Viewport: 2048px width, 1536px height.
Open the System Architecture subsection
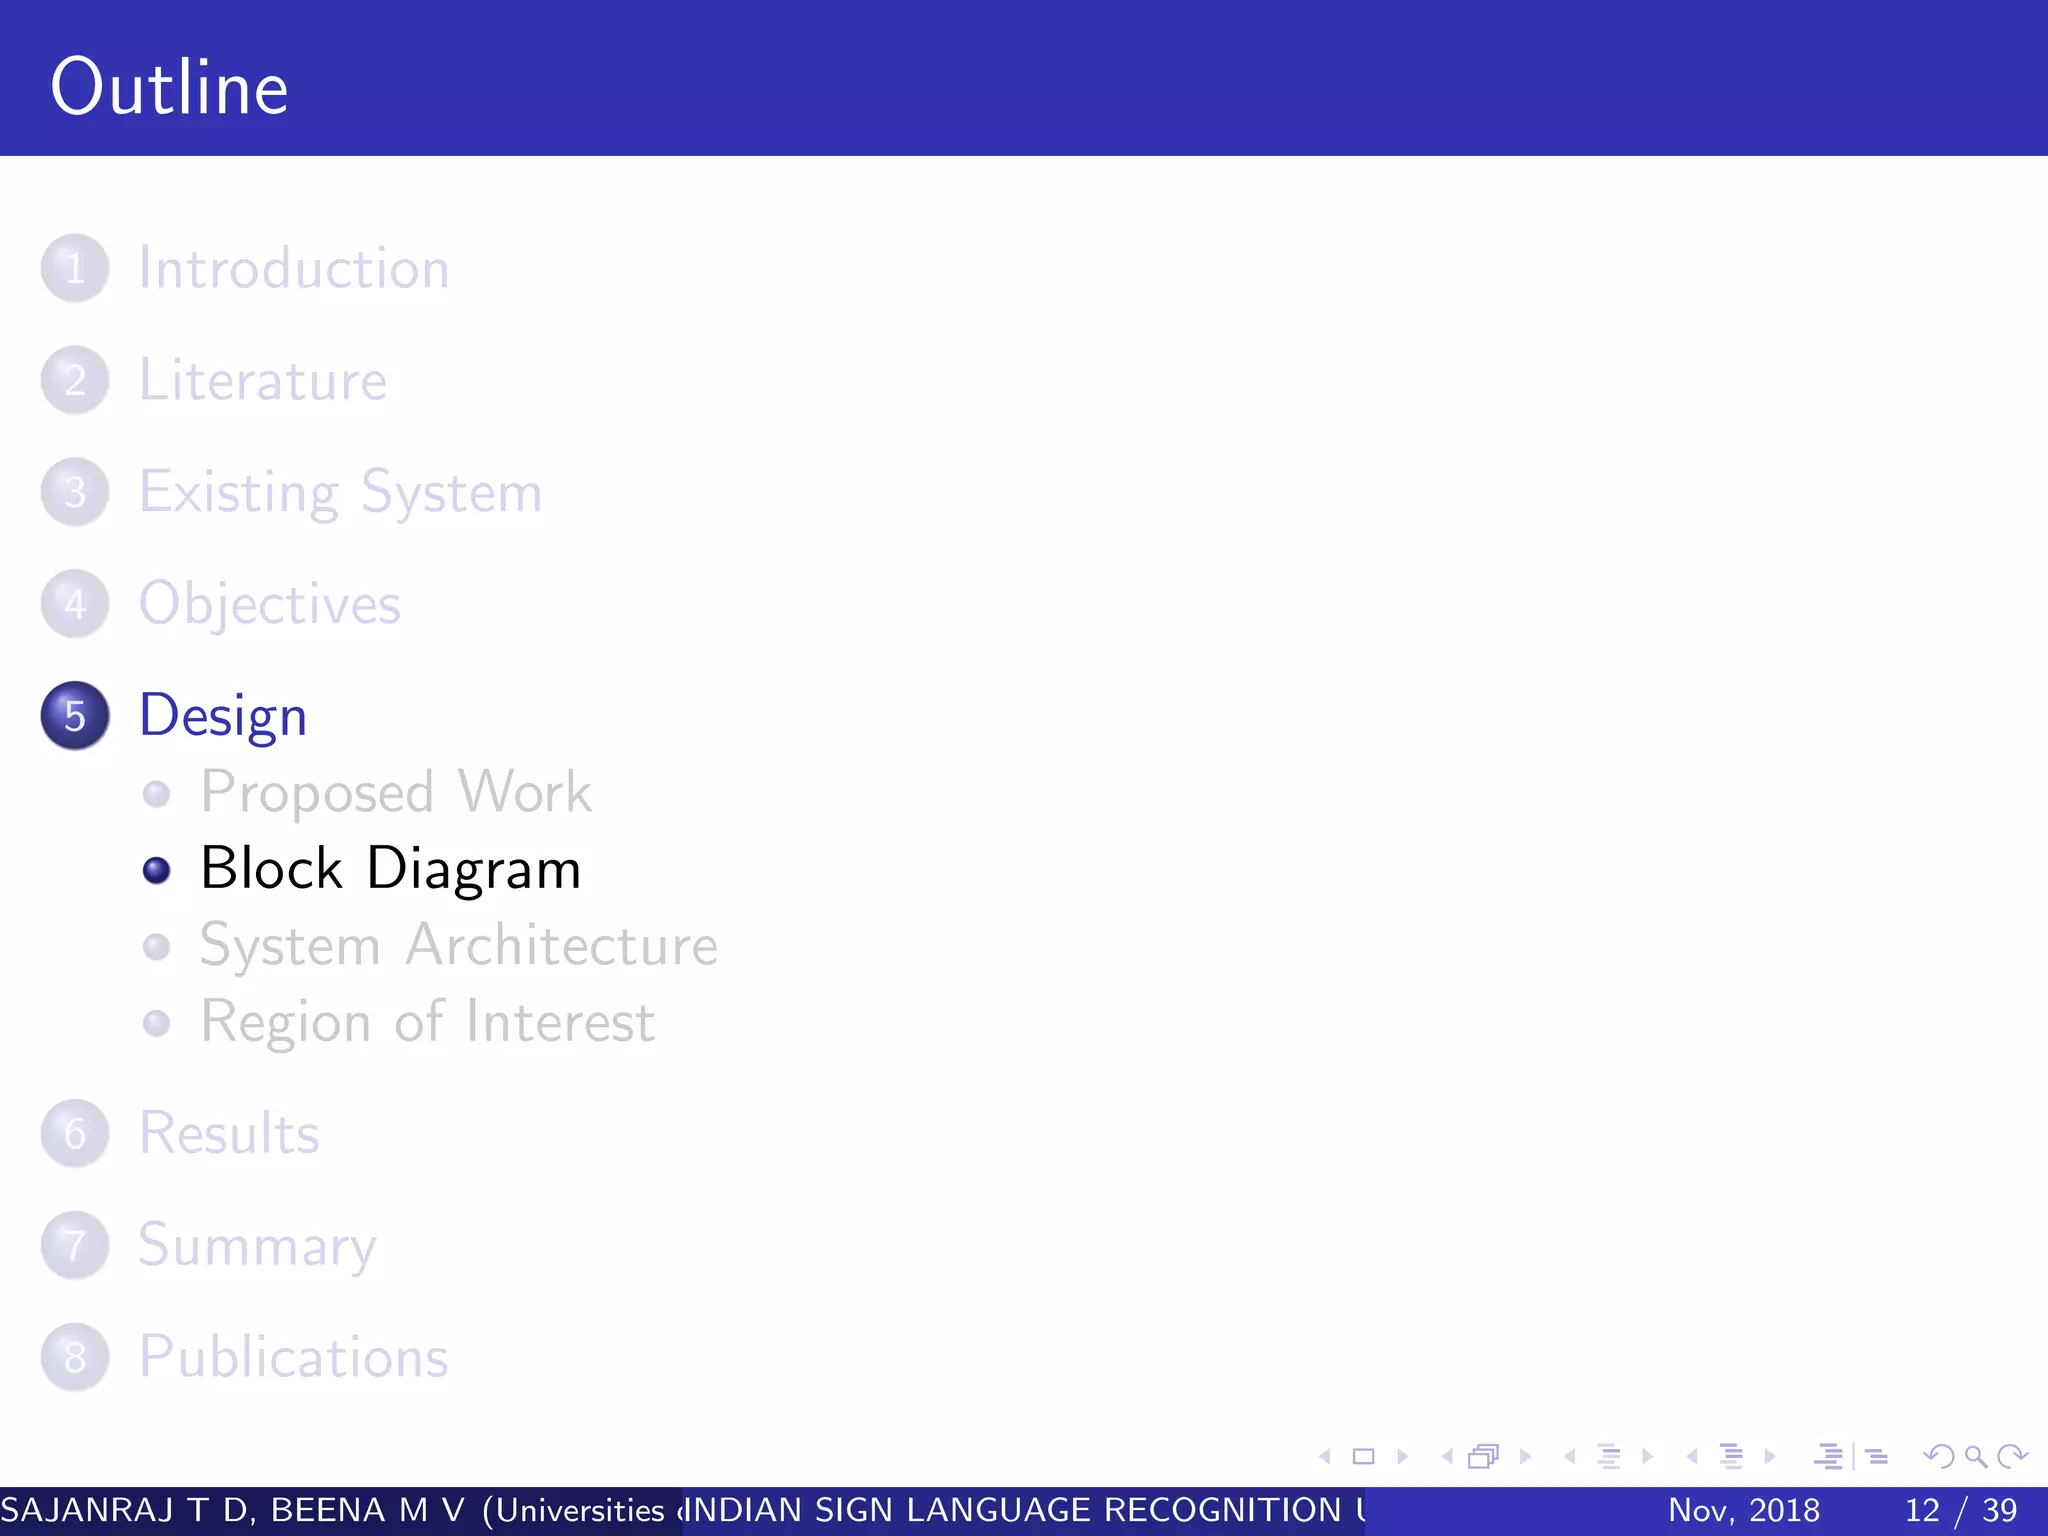click(x=458, y=945)
